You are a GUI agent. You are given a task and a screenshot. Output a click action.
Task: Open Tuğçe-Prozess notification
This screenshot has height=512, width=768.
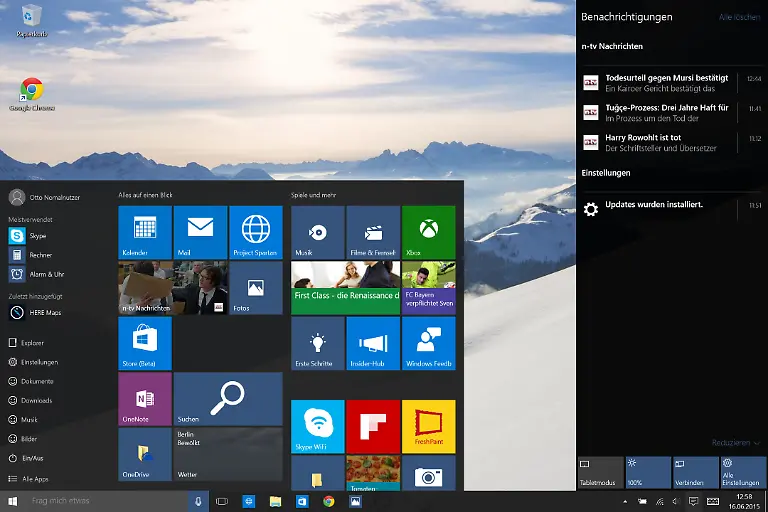click(x=672, y=113)
